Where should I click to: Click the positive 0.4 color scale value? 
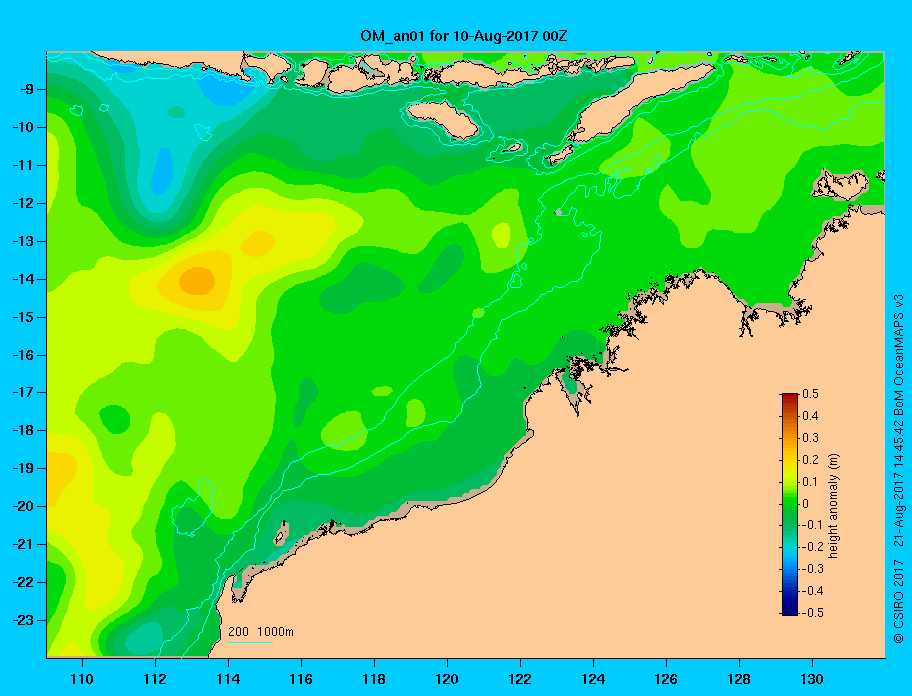(x=811, y=416)
